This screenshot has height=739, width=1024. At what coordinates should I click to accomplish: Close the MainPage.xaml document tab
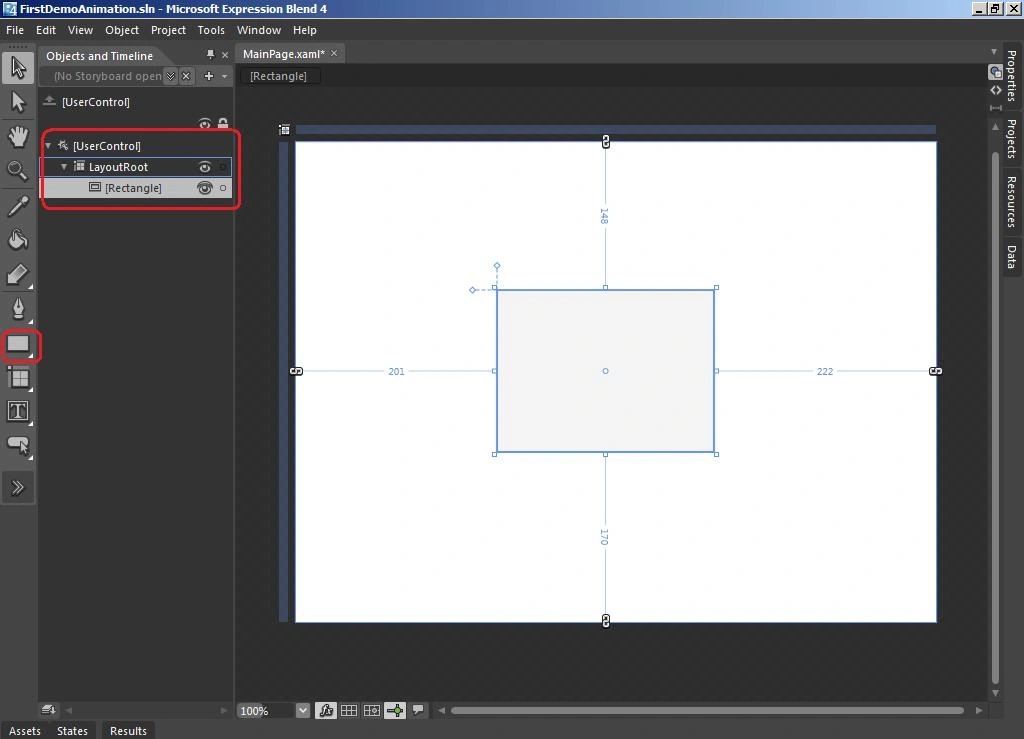334,54
